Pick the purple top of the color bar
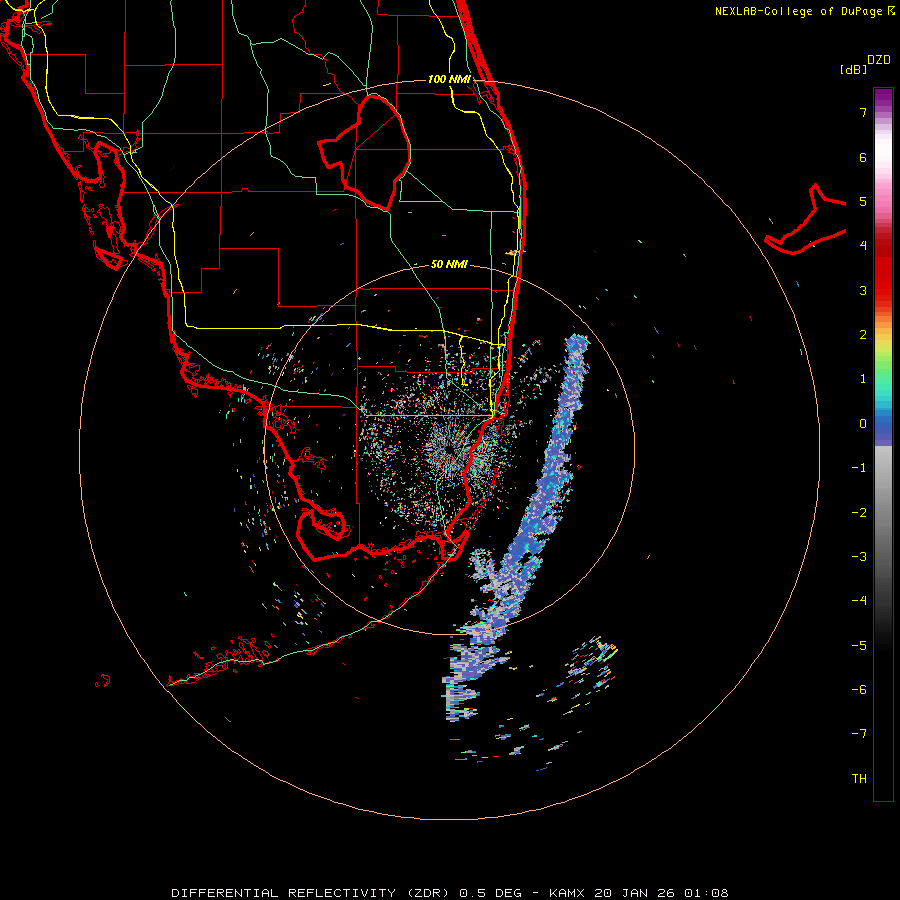This screenshot has width=900, height=900. 883,98
